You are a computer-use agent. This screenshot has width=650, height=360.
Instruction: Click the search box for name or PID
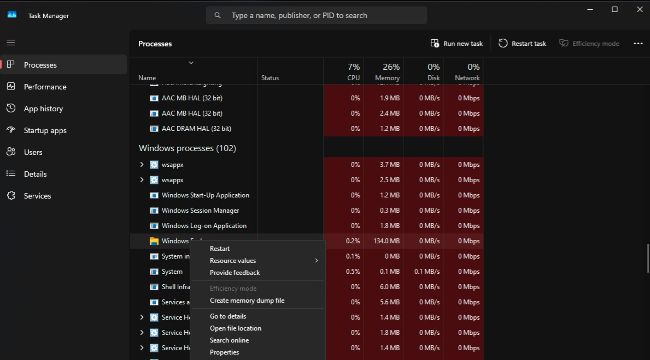pos(317,15)
